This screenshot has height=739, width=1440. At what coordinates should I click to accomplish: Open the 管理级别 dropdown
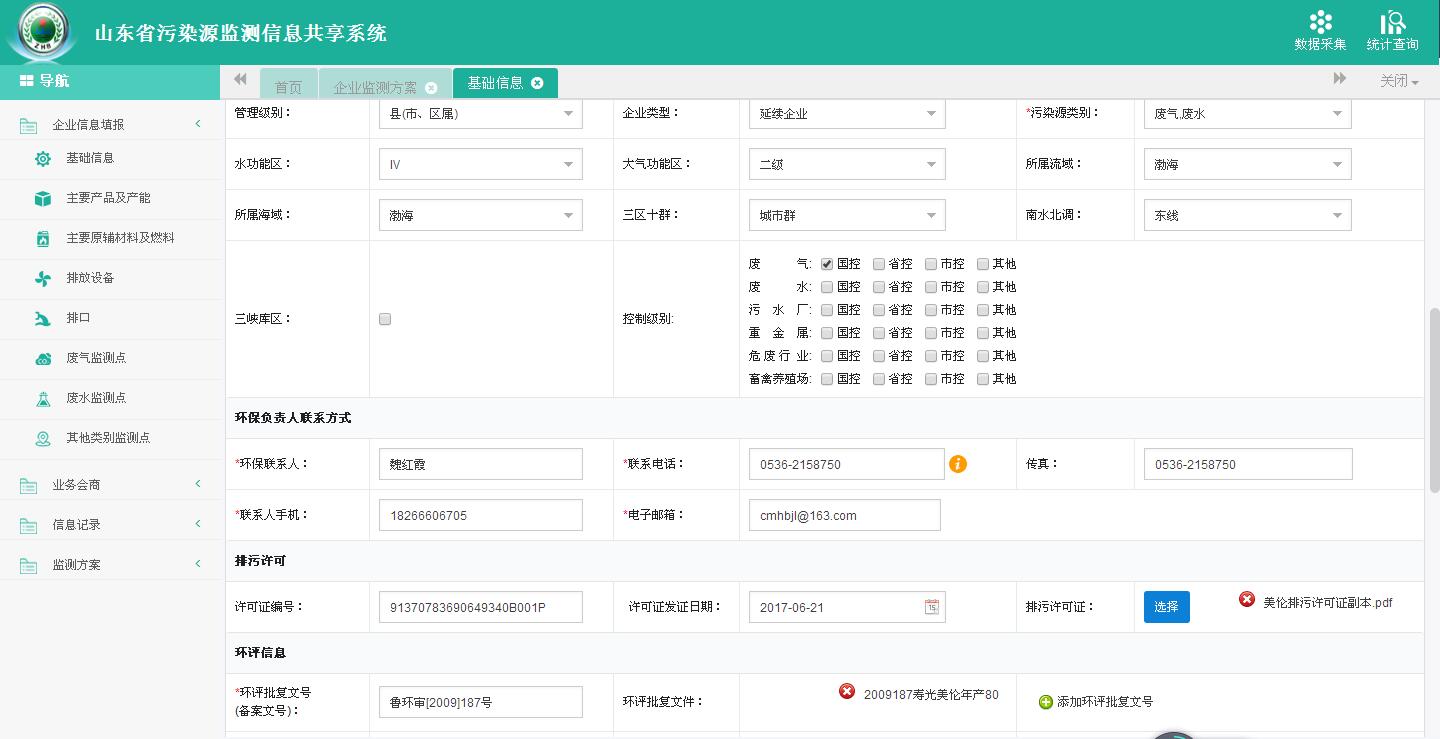pyautogui.click(x=480, y=114)
